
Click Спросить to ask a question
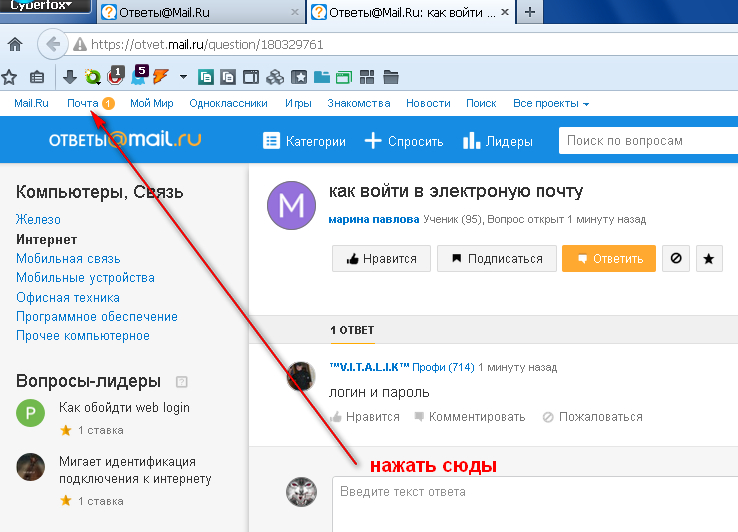click(x=404, y=141)
